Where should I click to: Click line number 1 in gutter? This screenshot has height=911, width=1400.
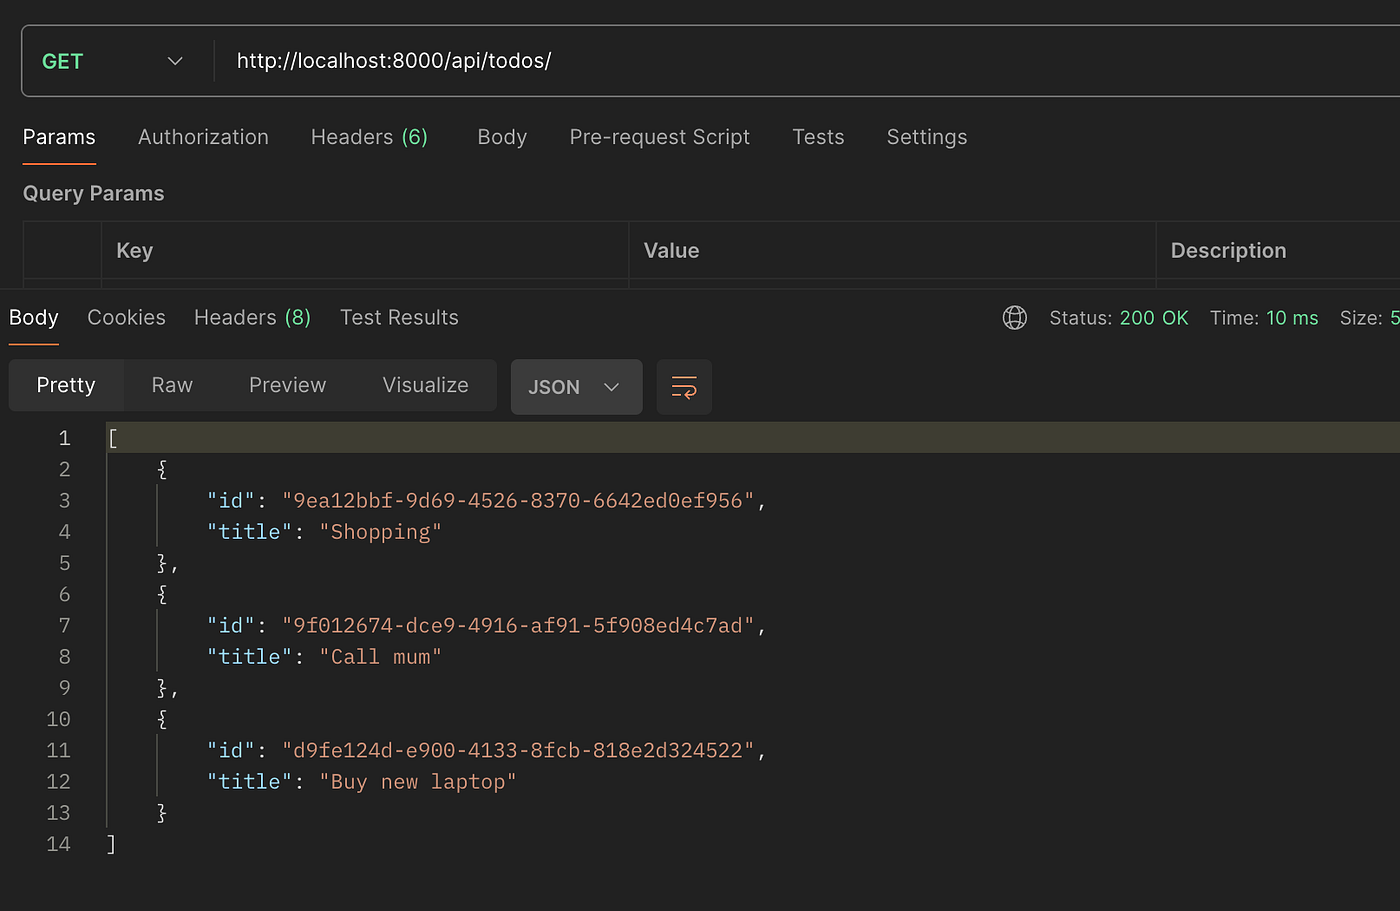[x=64, y=438]
